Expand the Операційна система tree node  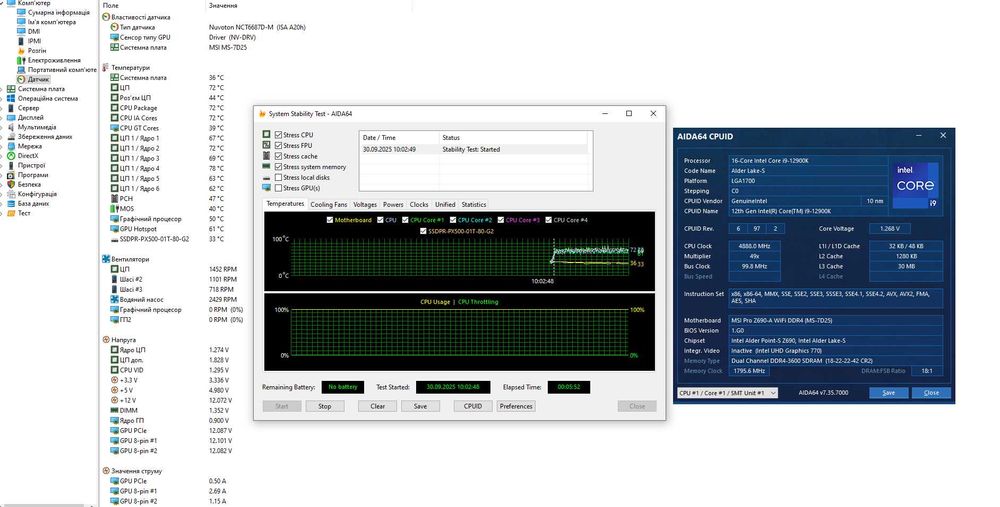coord(2,99)
